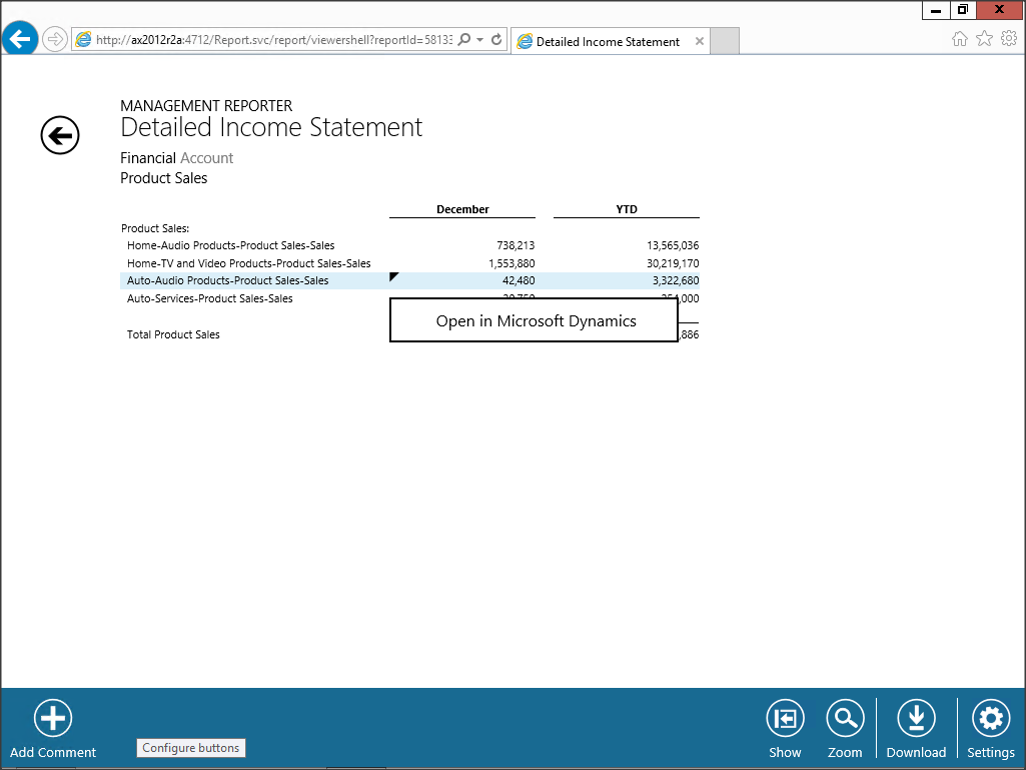
Task: Click the Account dimension link
Action: [206, 158]
